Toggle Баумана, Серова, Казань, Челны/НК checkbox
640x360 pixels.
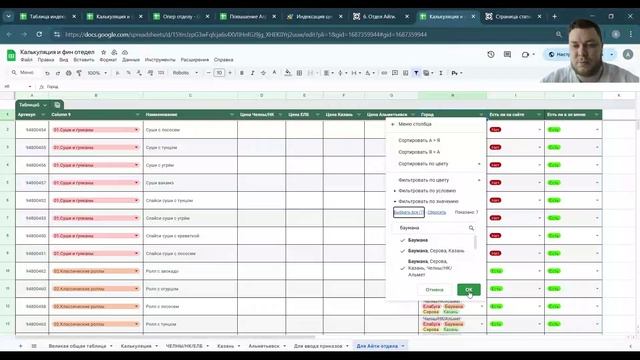[x=402, y=268]
